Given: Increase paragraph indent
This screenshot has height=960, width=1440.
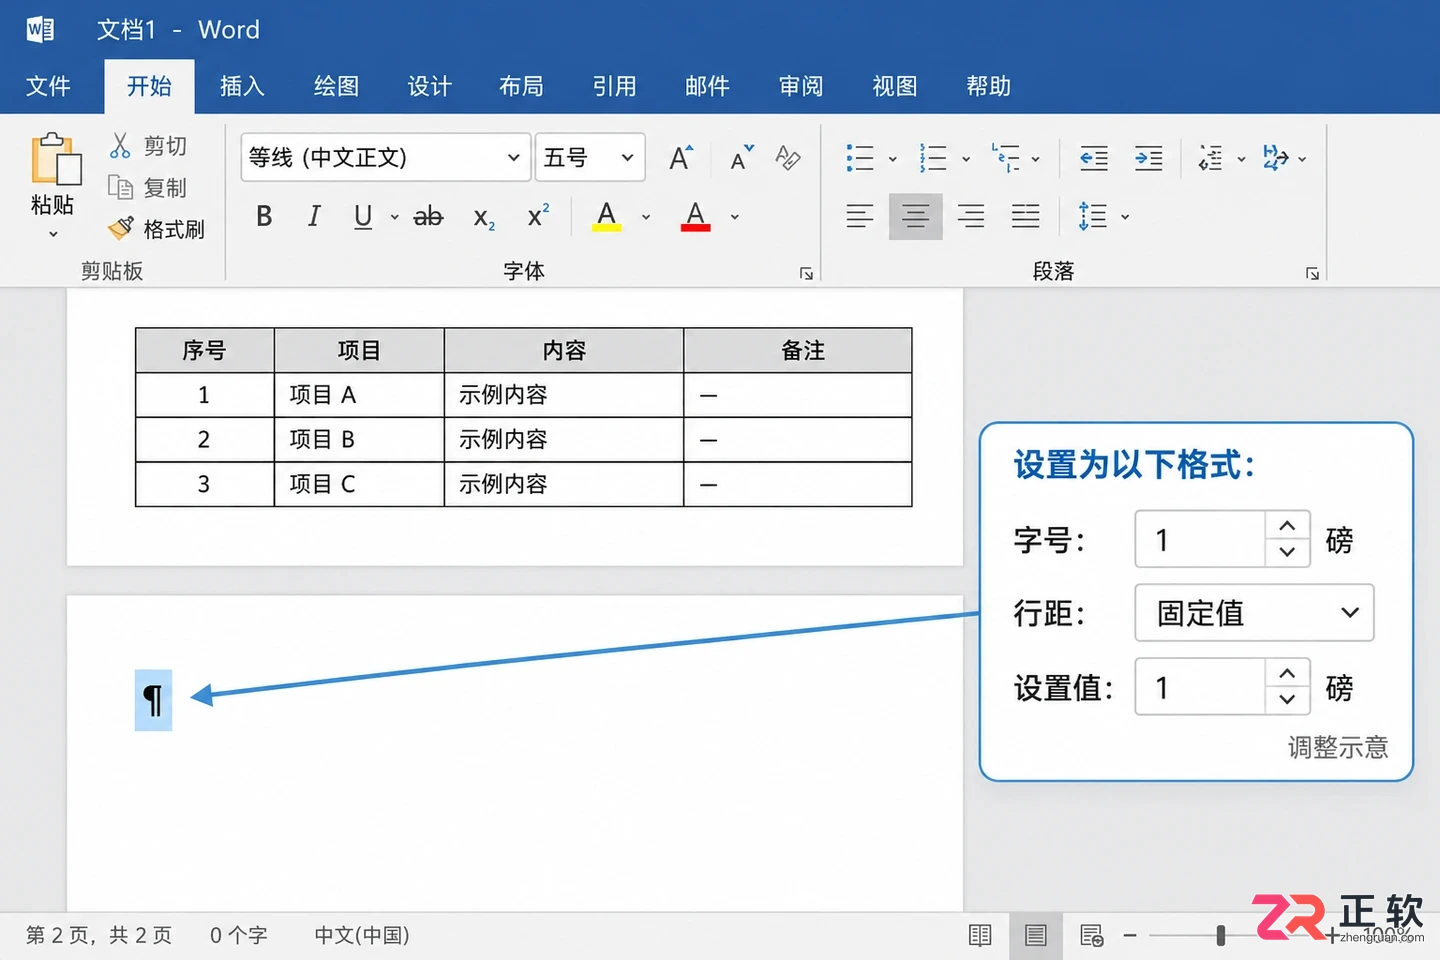Looking at the screenshot, I should 1149,158.
